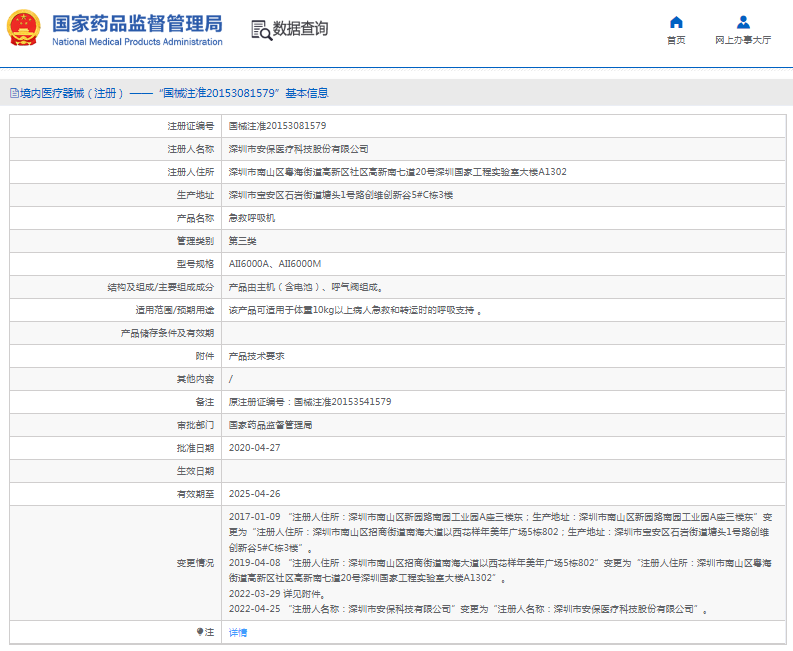Open 网上办事大厅 user icon
Image resolution: width=793 pixels, height=651 pixels.
(x=743, y=22)
